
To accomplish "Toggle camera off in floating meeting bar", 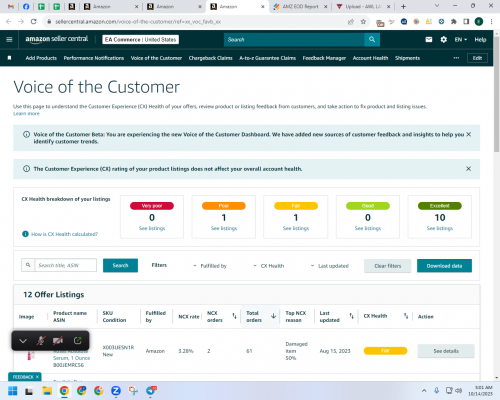I will [58, 341].
